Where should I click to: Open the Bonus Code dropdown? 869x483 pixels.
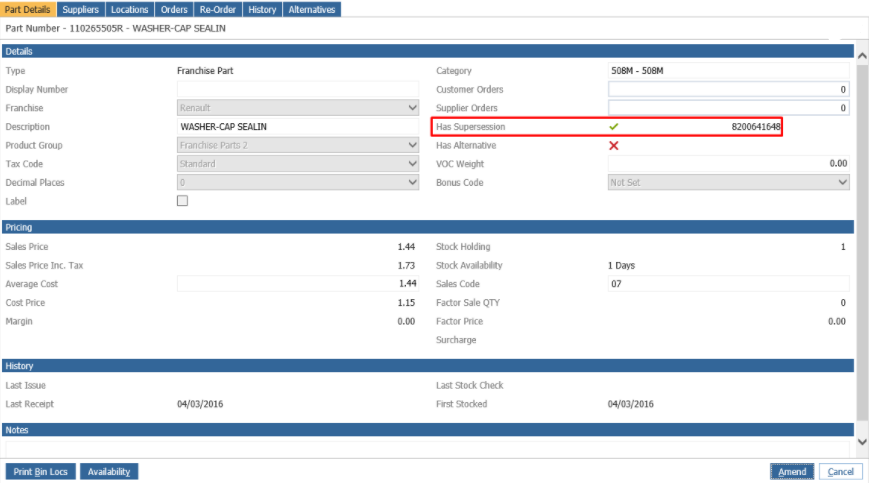click(729, 183)
